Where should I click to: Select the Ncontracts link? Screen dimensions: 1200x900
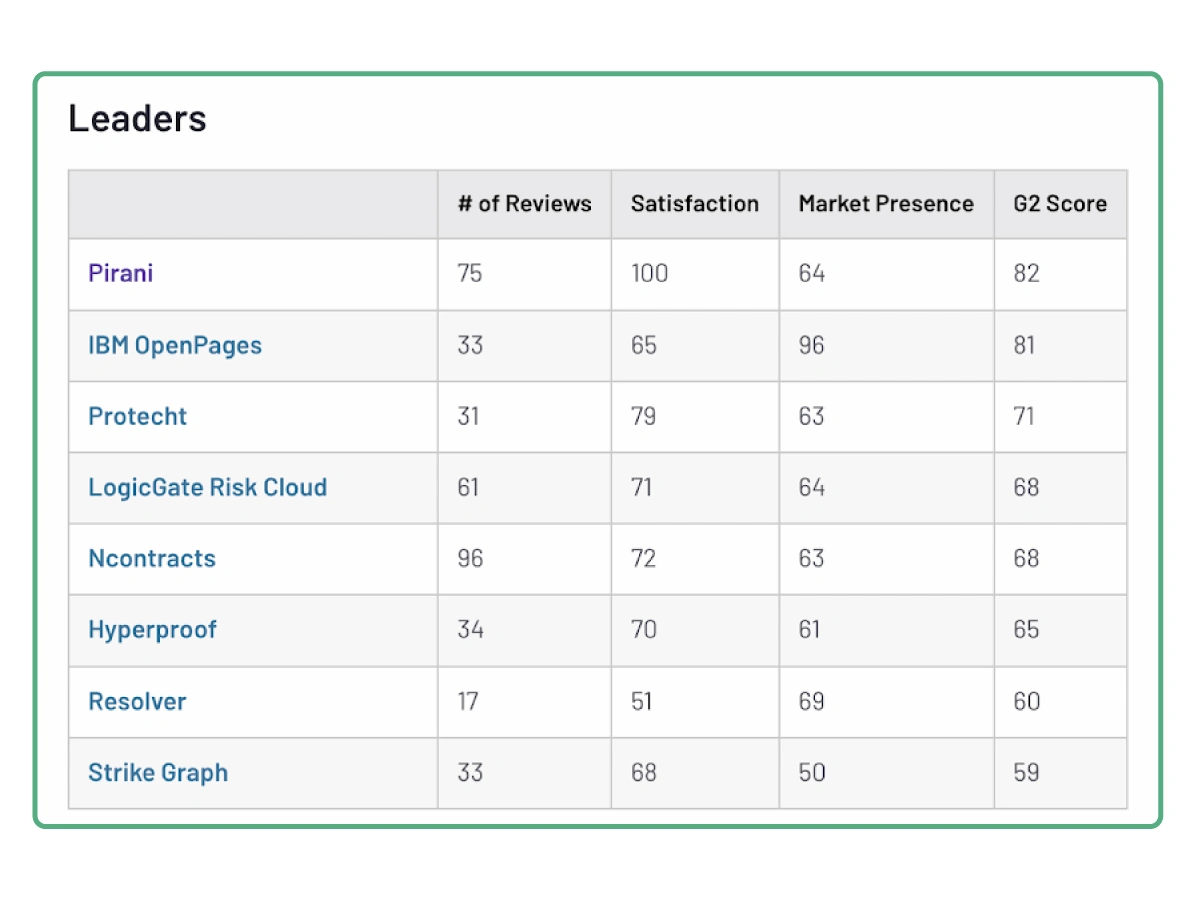152,558
